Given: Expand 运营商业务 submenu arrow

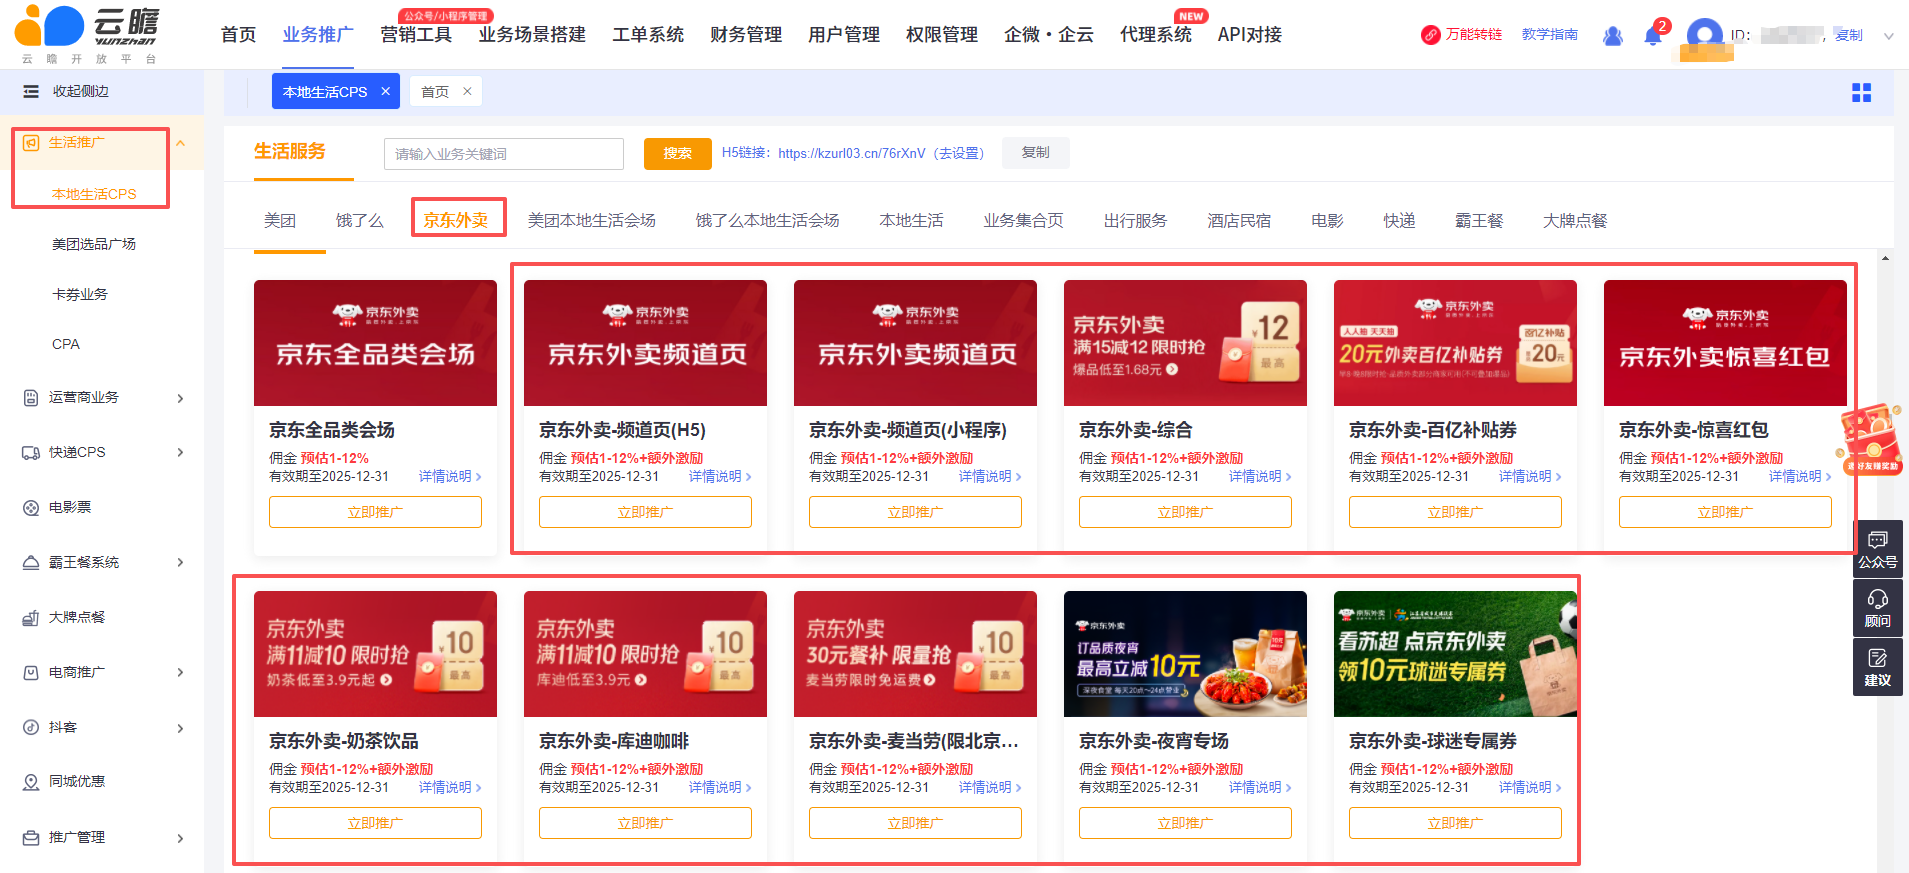Looking at the screenshot, I should pos(180,398).
